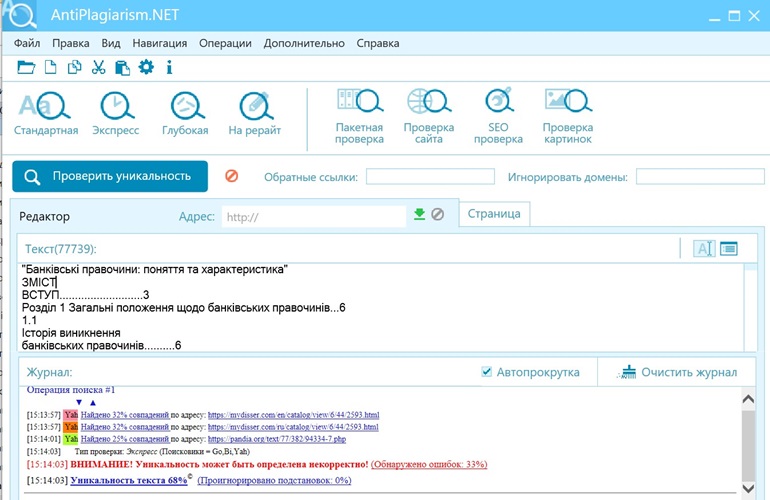Show program info with the i icon

(x=169, y=67)
